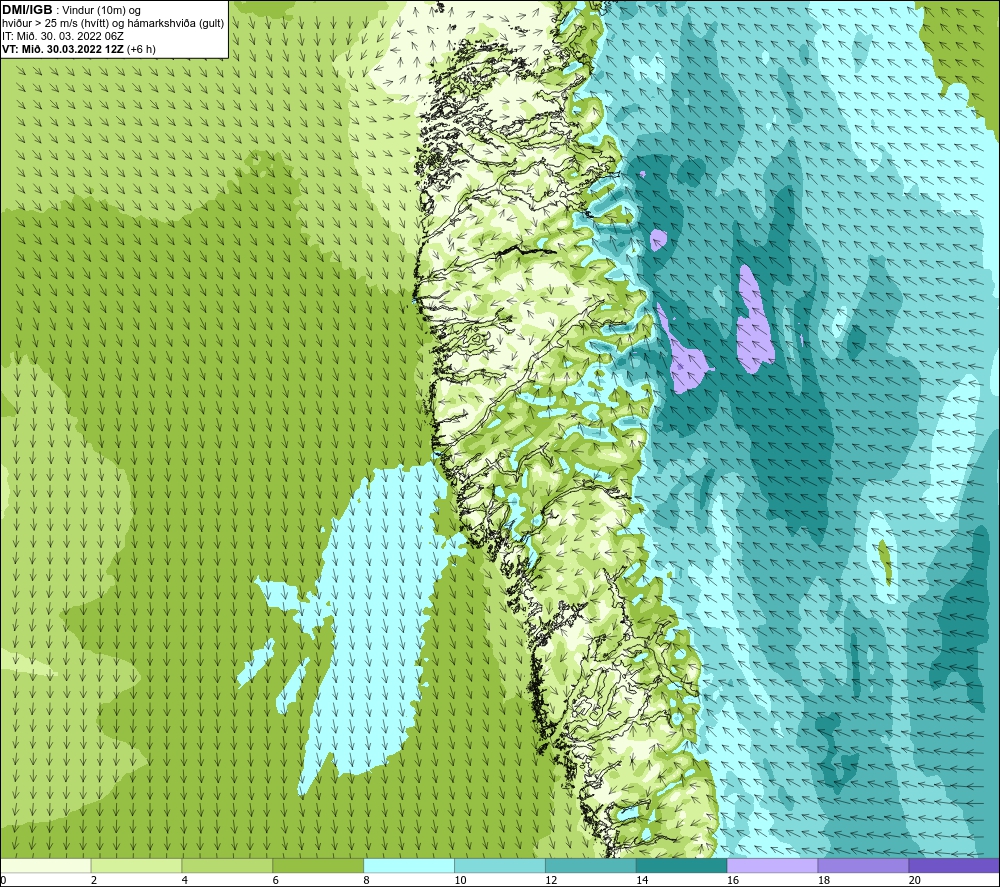Click the "DMI/IGB" title text
The height and width of the screenshot is (887, 1000).
click(27, 10)
